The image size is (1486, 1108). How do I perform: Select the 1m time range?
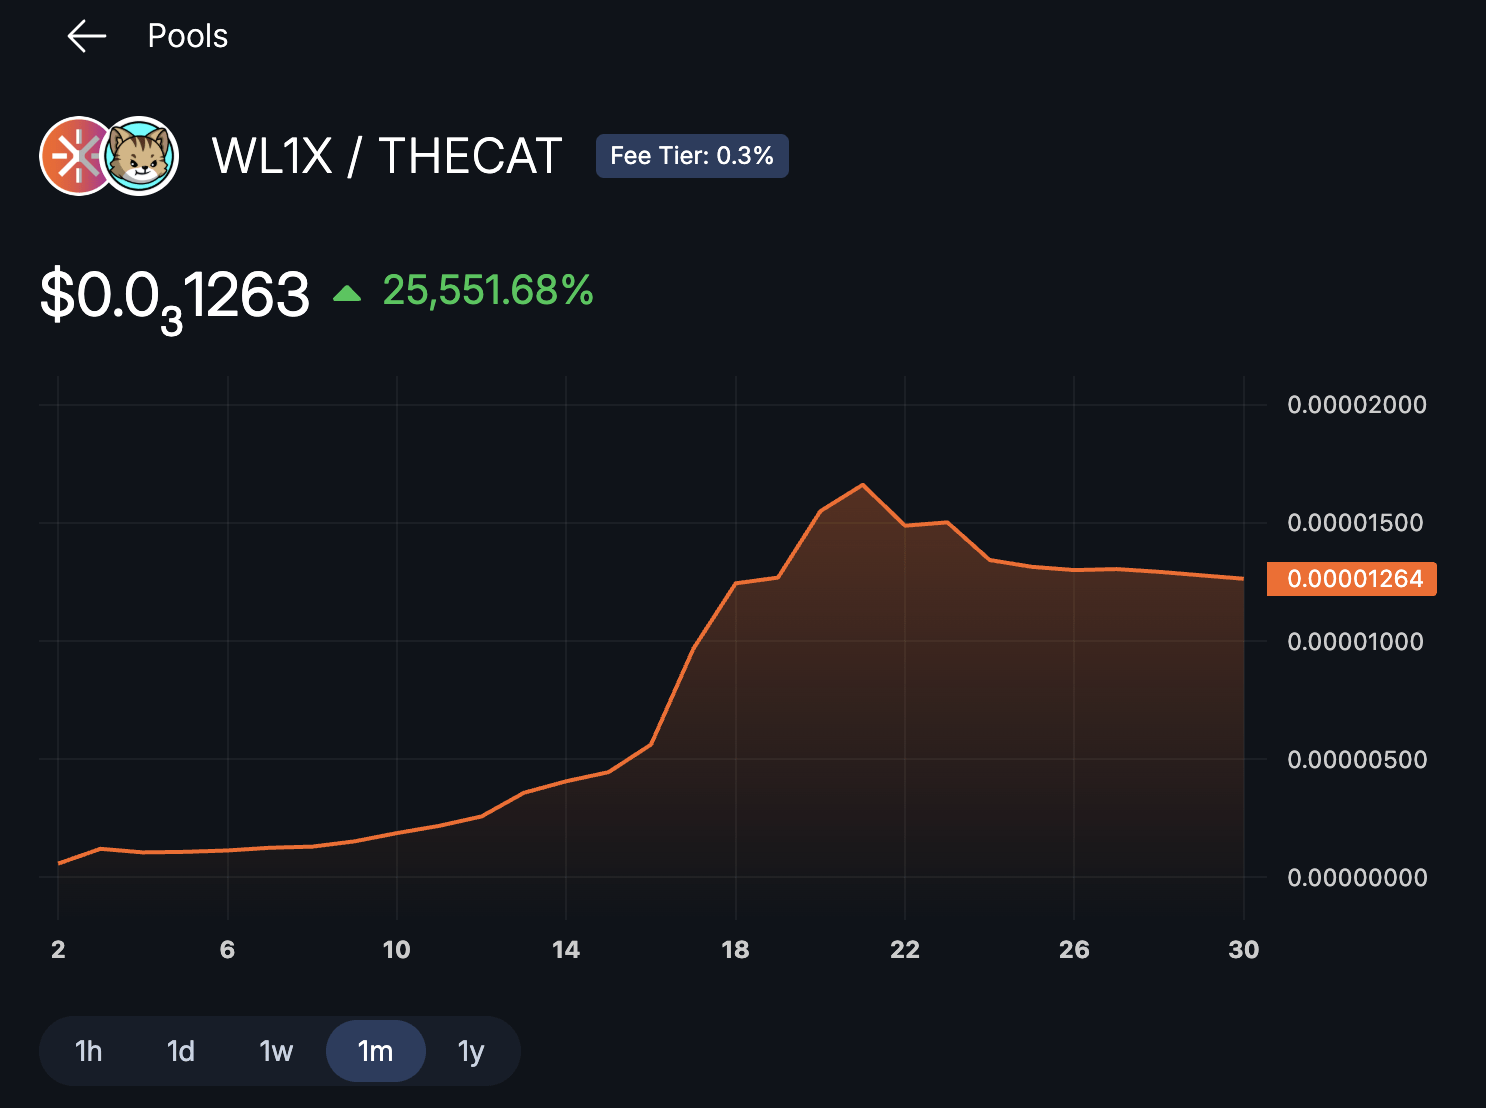[x=376, y=1051]
